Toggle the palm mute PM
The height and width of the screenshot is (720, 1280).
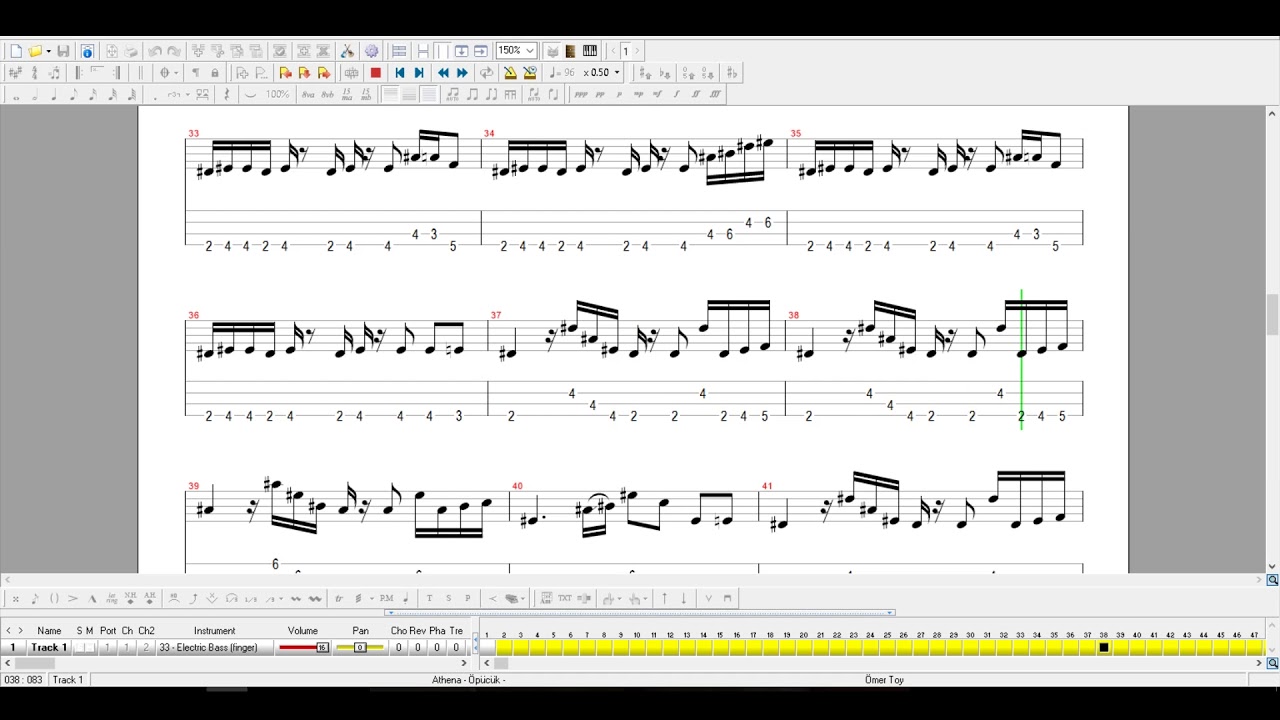tap(386, 598)
